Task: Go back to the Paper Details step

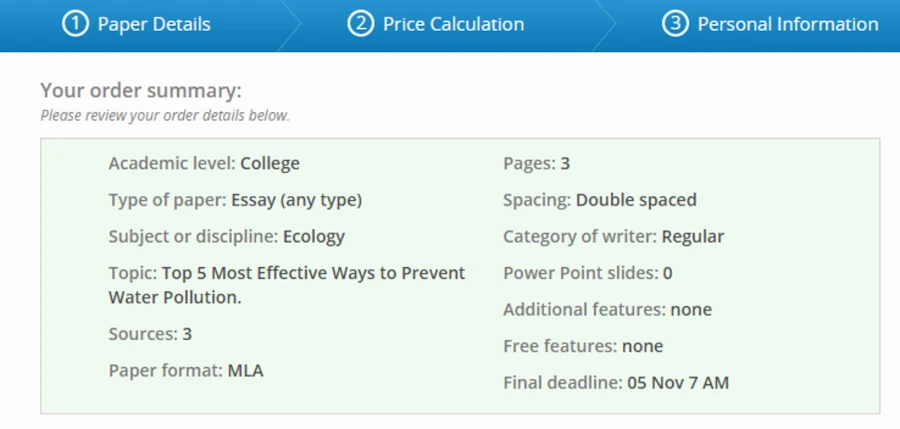Action: coord(154,24)
